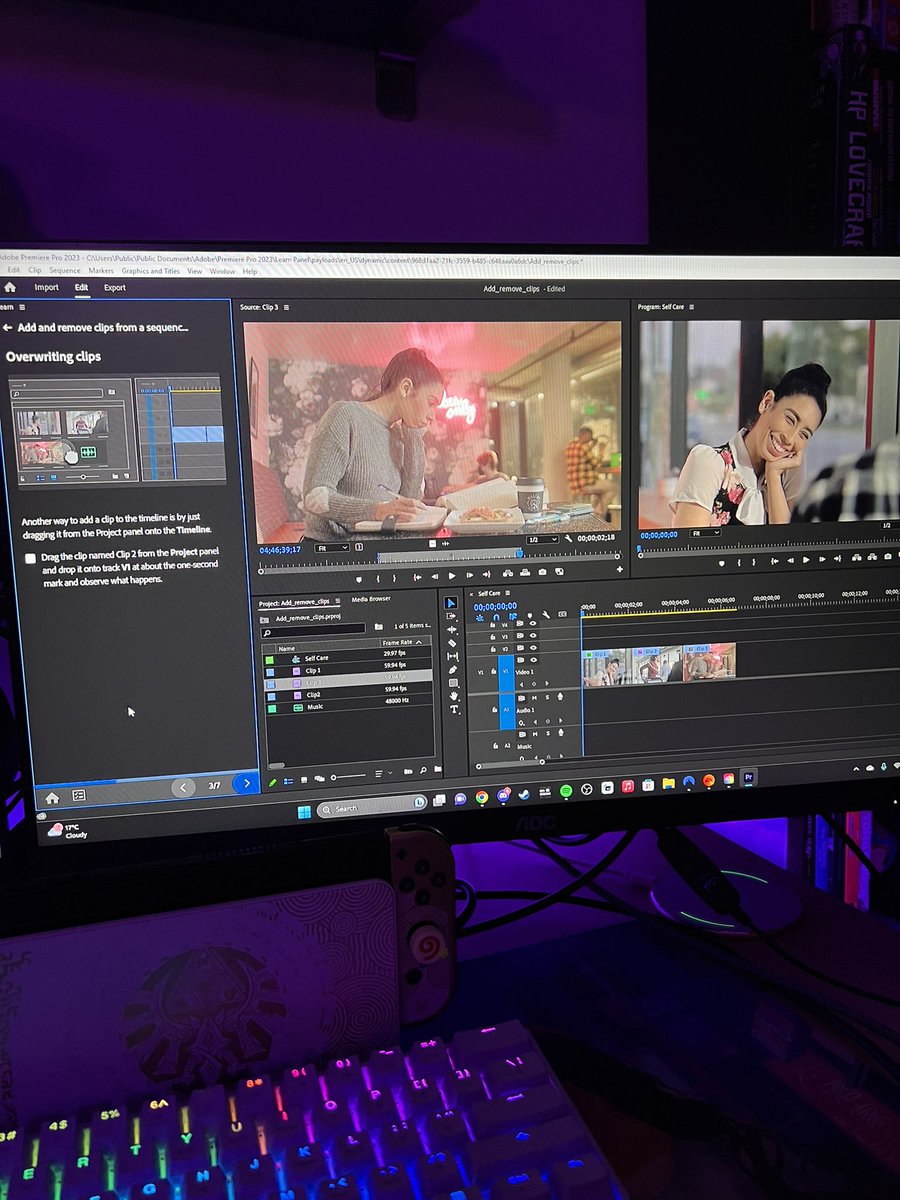
Task: Switch to Media Browser tab
Action: click(371, 599)
